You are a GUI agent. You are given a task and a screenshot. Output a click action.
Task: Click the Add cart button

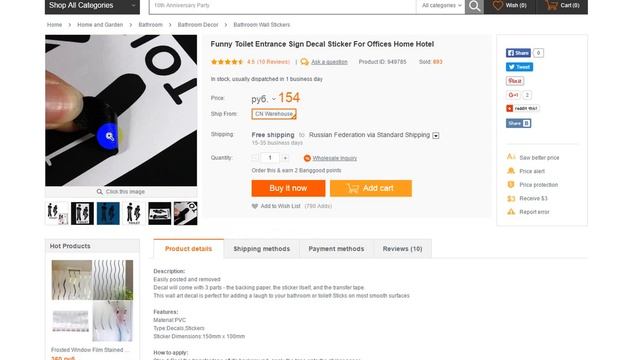tap(371, 188)
